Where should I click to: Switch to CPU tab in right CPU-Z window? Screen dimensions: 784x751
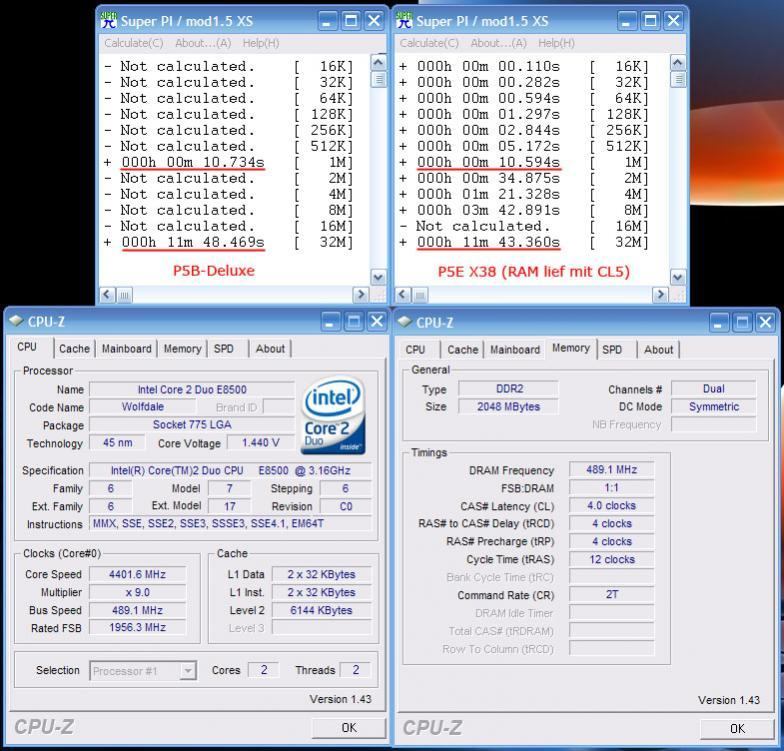[415, 350]
